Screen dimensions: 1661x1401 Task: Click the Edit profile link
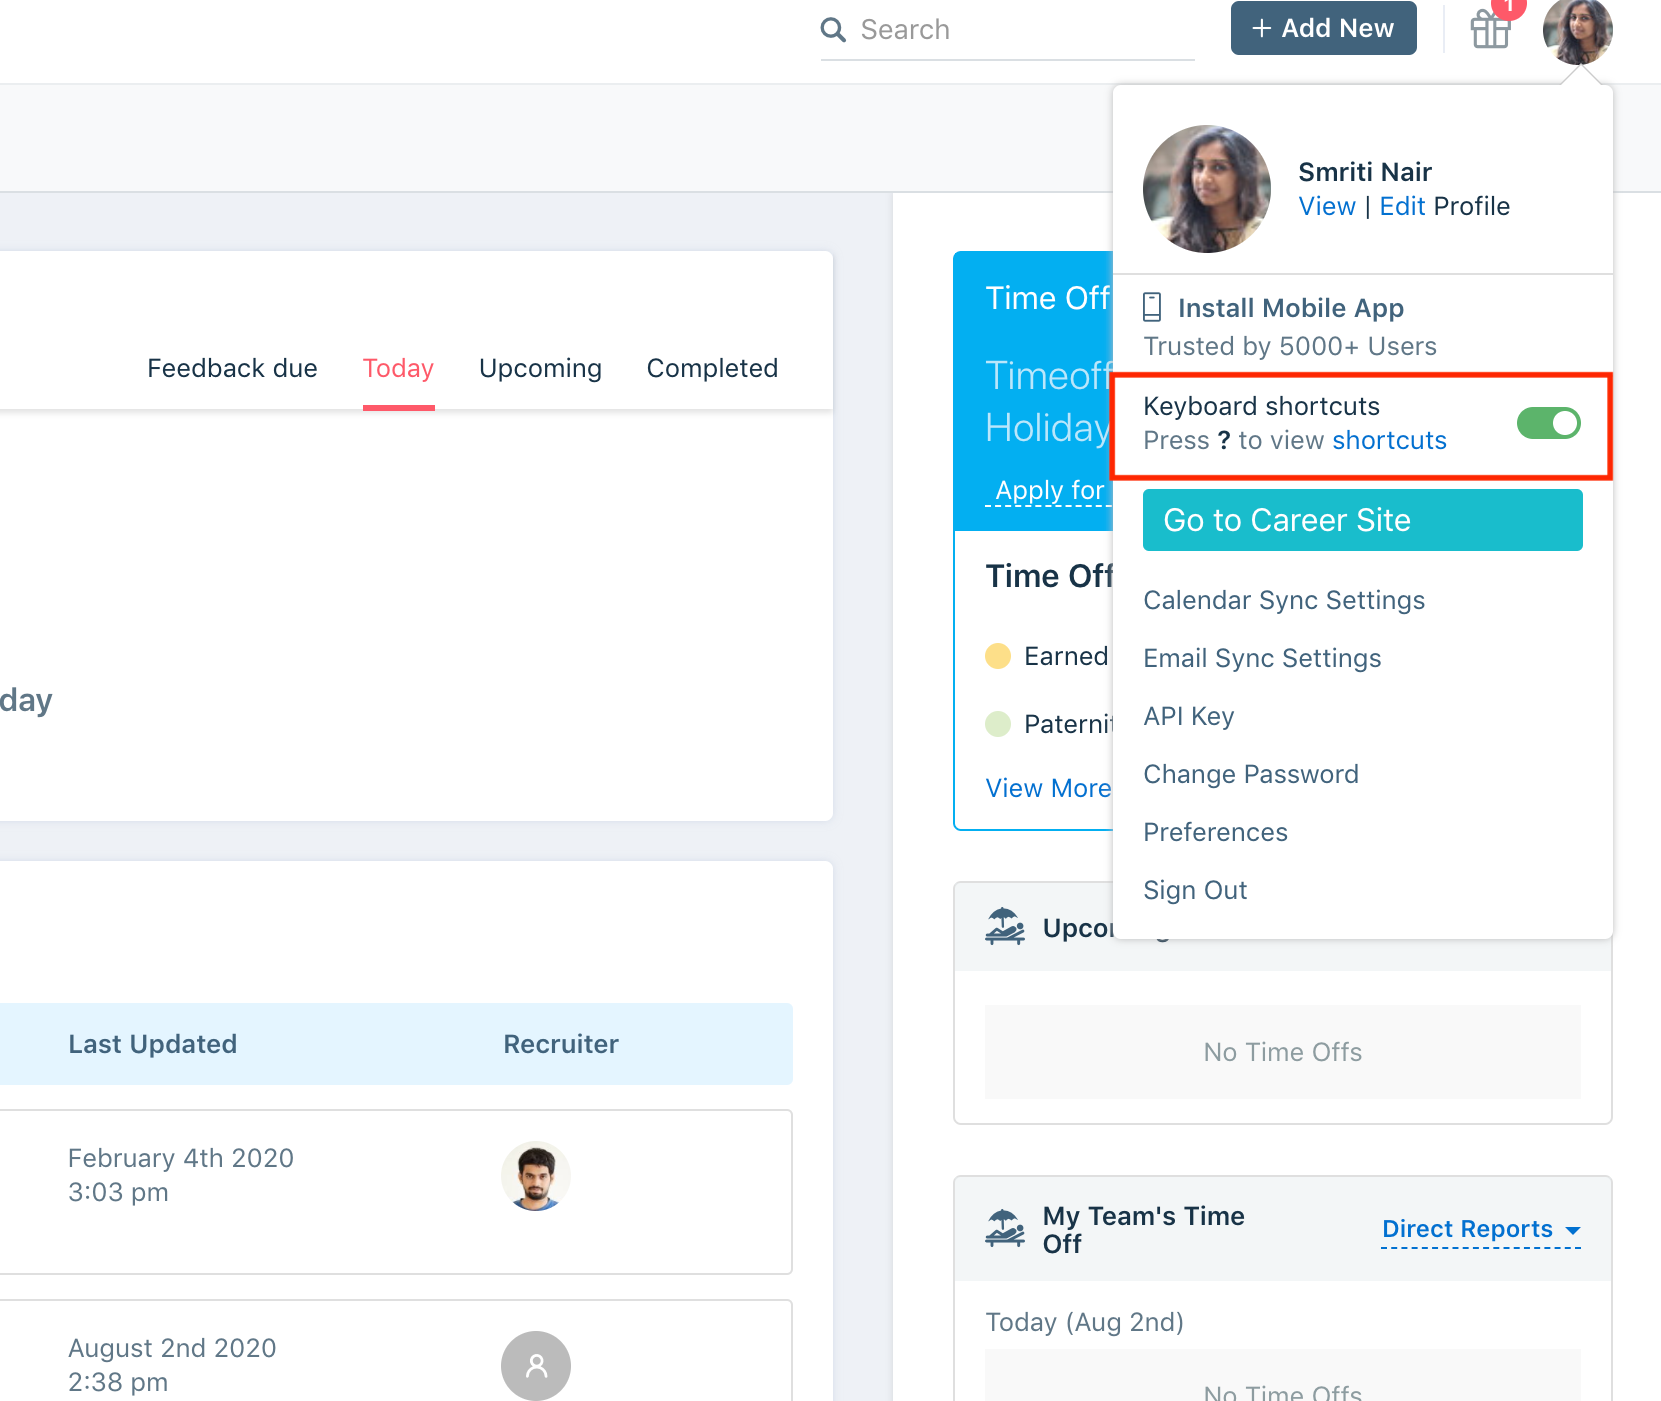(1402, 206)
